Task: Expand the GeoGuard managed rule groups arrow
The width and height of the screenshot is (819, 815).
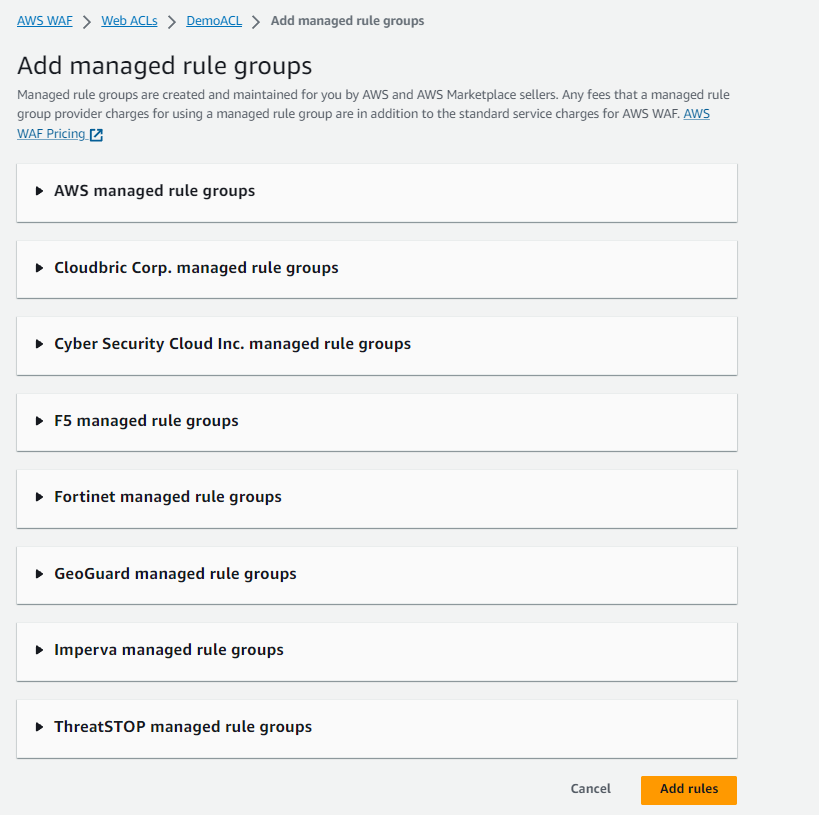Action: coord(39,574)
